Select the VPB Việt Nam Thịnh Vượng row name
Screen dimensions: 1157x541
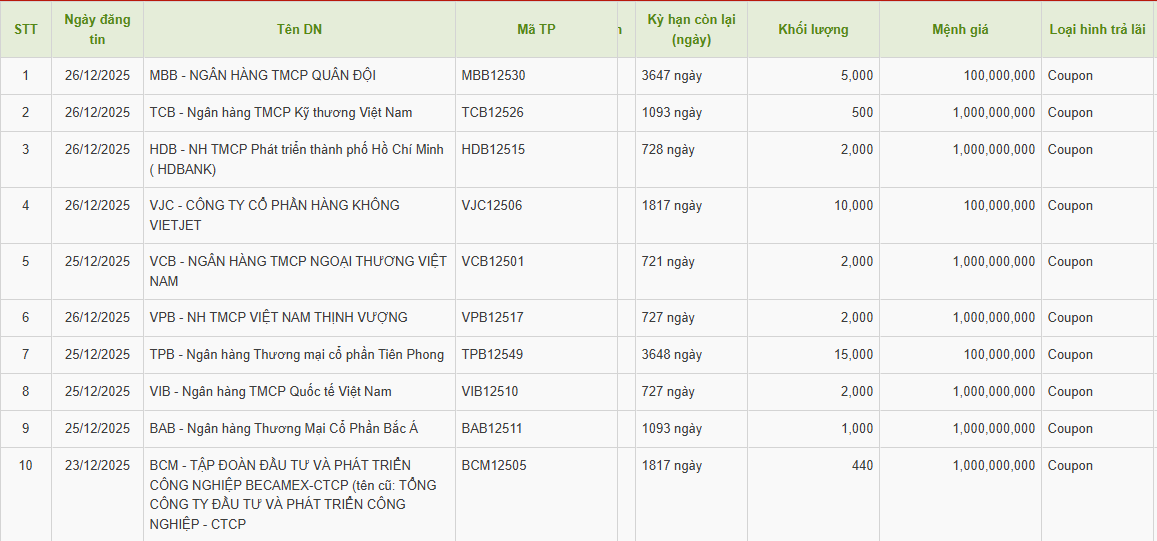(x=278, y=318)
